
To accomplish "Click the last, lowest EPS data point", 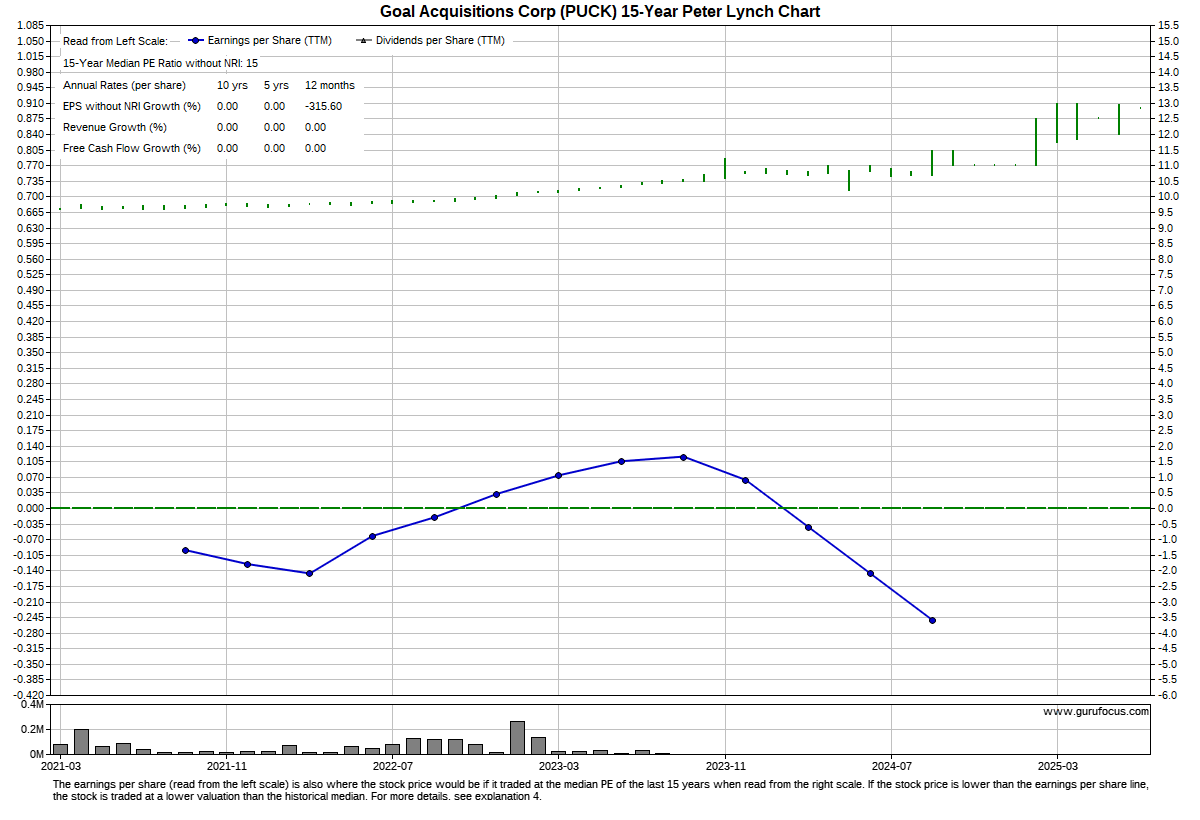I will pyautogui.click(x=932, y=620).
